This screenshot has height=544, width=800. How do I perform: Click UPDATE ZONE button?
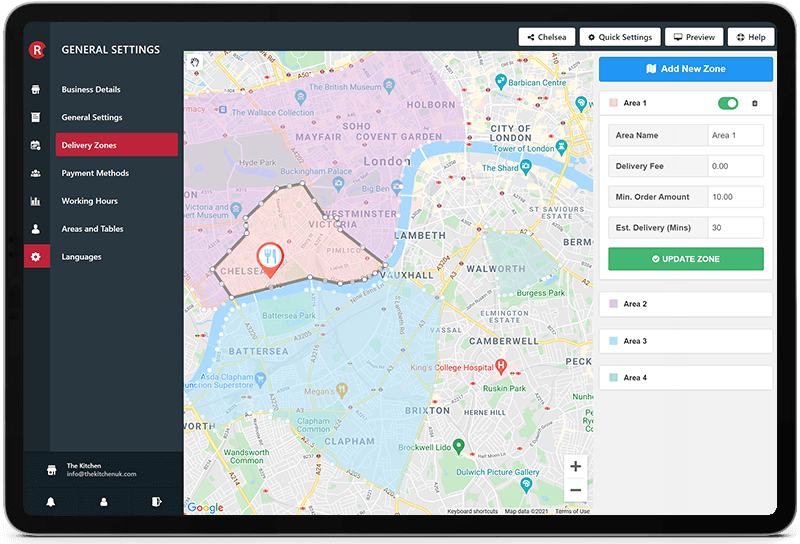pos(686,259)
